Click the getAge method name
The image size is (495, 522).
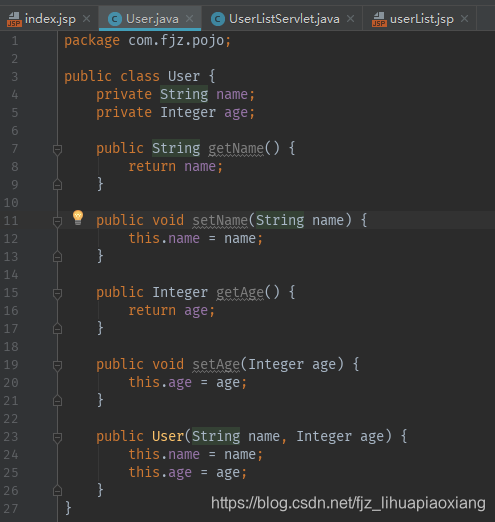(x=240, y=293)
